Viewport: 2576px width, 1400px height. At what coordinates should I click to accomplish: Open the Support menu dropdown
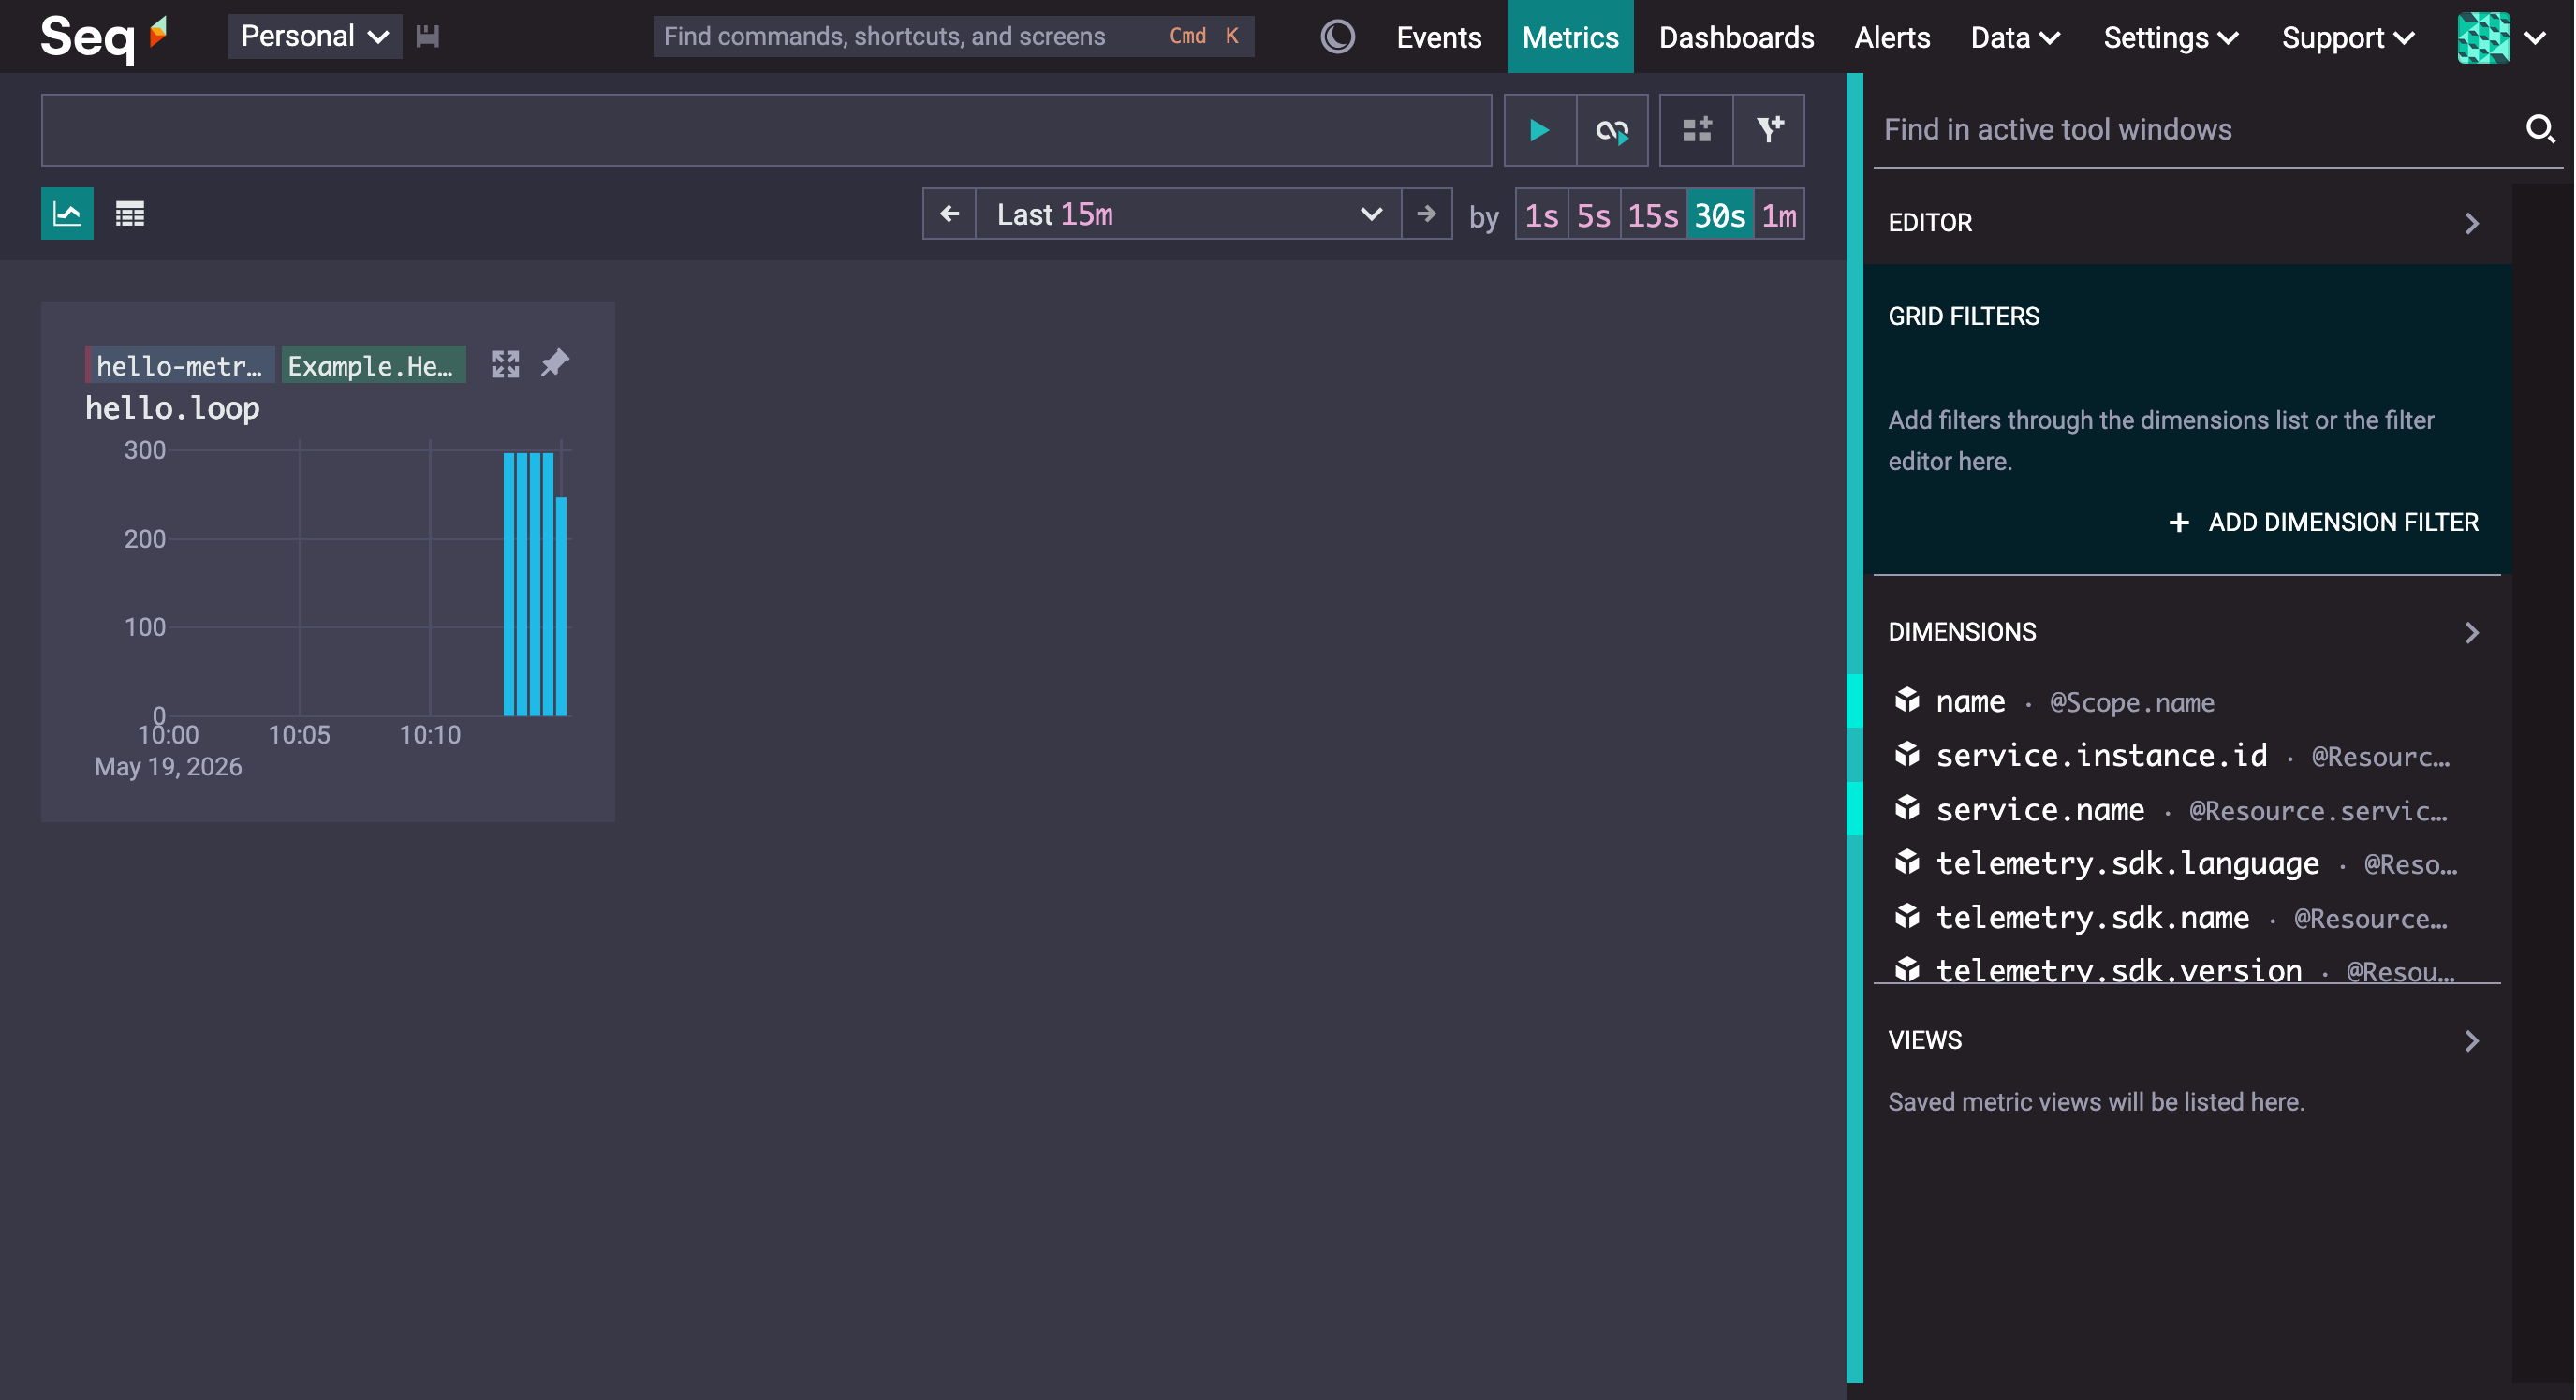point(2347,37)
